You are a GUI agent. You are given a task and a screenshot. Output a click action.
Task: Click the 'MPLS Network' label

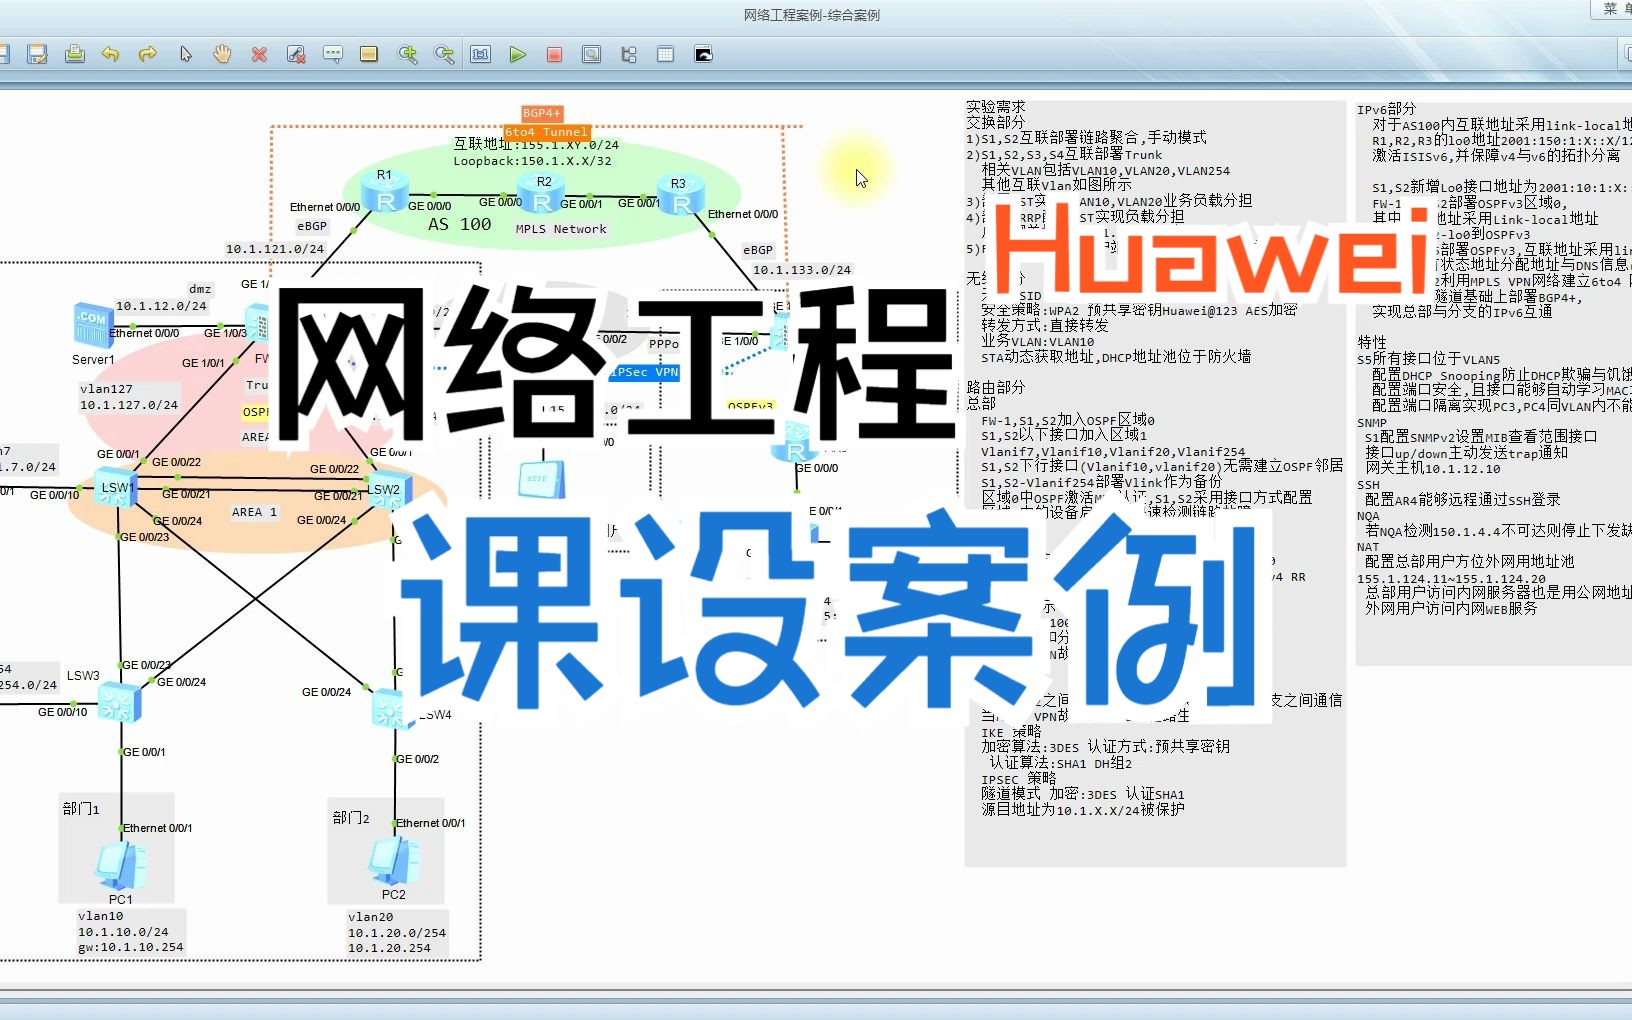point(561,229)
